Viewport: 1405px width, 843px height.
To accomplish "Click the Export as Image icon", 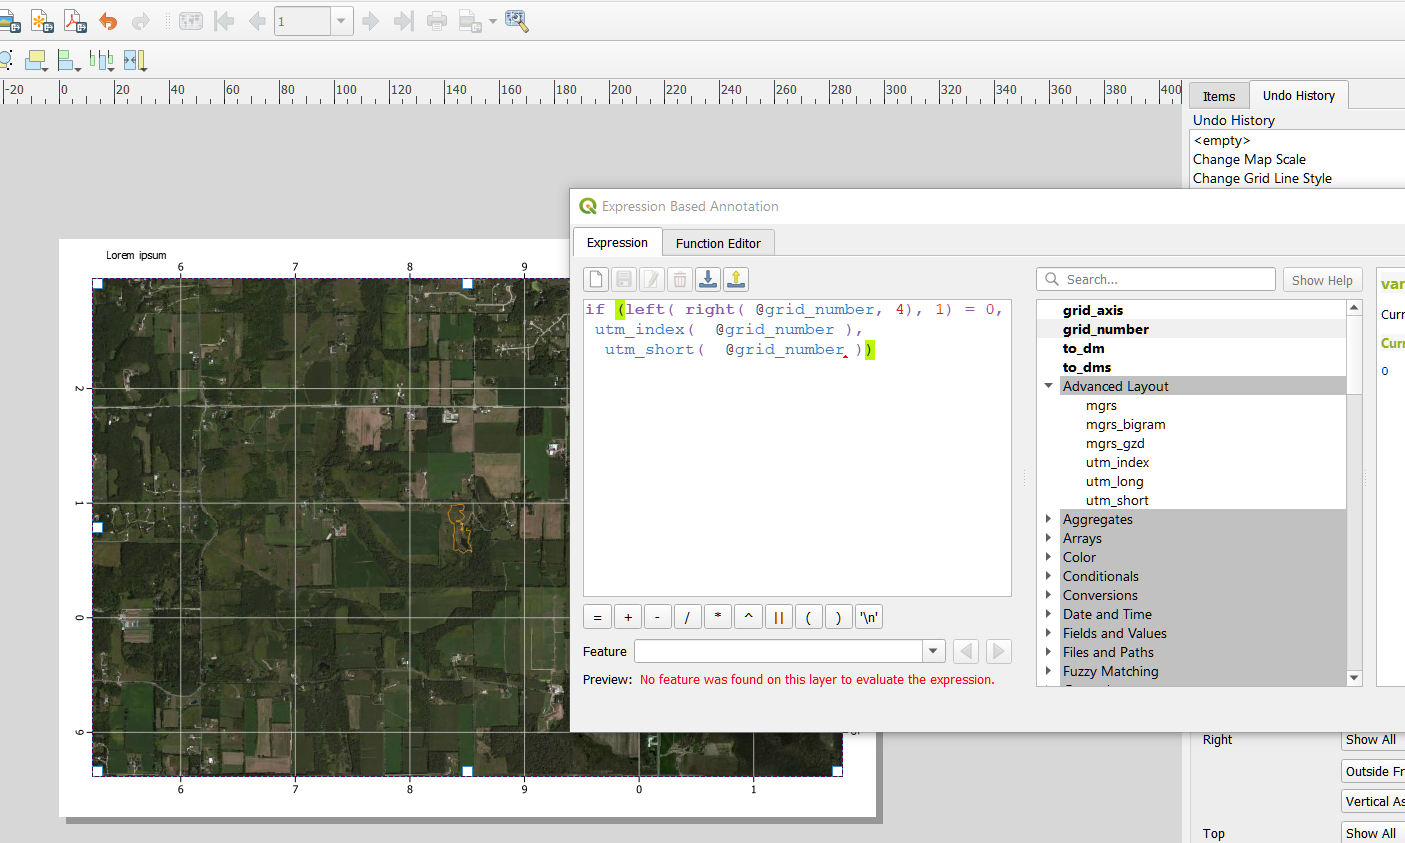I will tap(9, 21).
